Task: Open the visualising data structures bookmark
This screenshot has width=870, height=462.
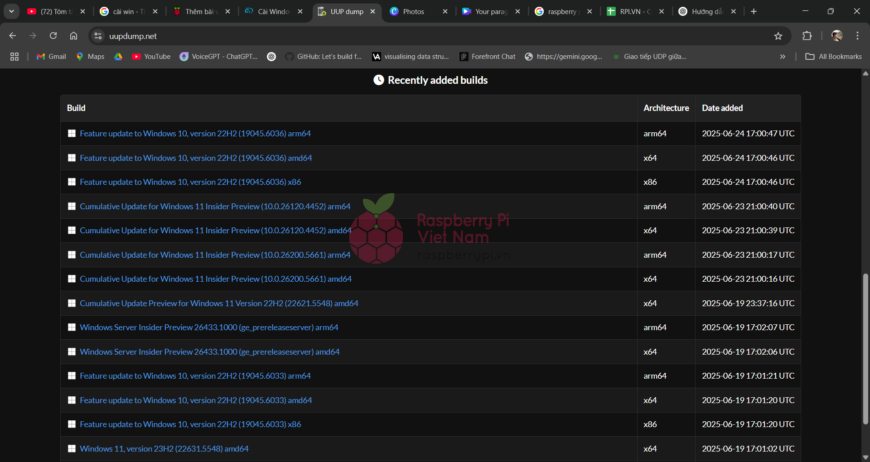Action: pyautogui.click(x=412, y=57)
